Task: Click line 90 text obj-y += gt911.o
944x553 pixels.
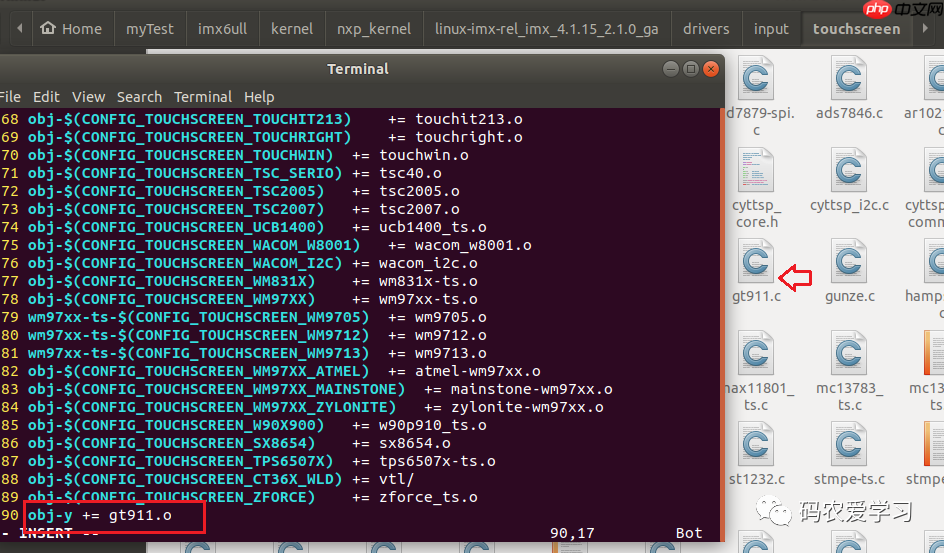Action: [100, 516]
